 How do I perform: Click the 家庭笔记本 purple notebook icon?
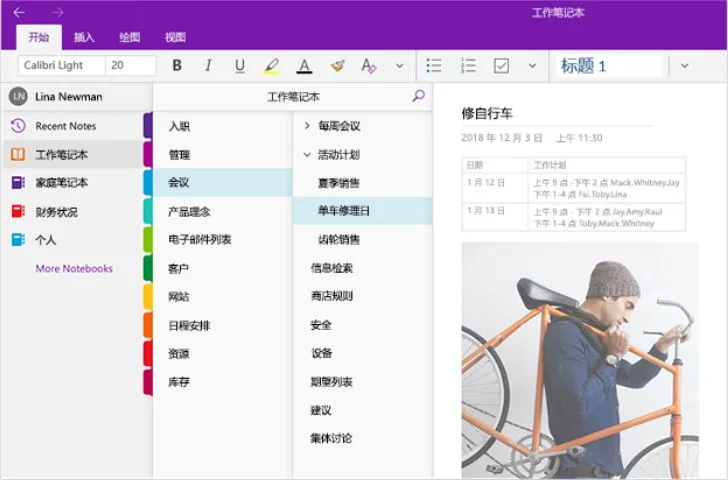[x=18, y=182]
